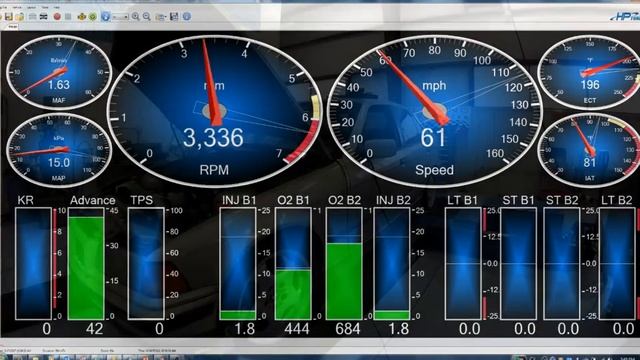Image resolution: width=640 pixels, height=360 pixels.
Task: Click the Open folder toolbar icon
Action: 20,17
